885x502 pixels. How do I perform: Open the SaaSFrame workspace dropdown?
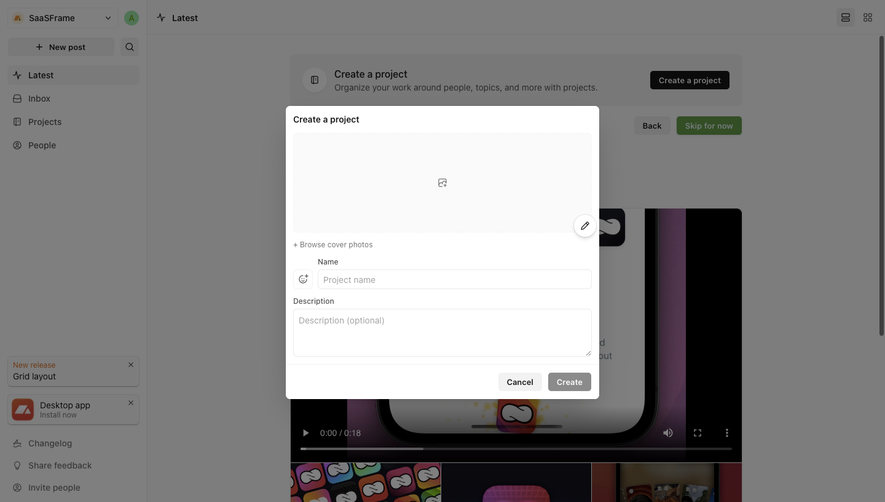coord(63,18)
